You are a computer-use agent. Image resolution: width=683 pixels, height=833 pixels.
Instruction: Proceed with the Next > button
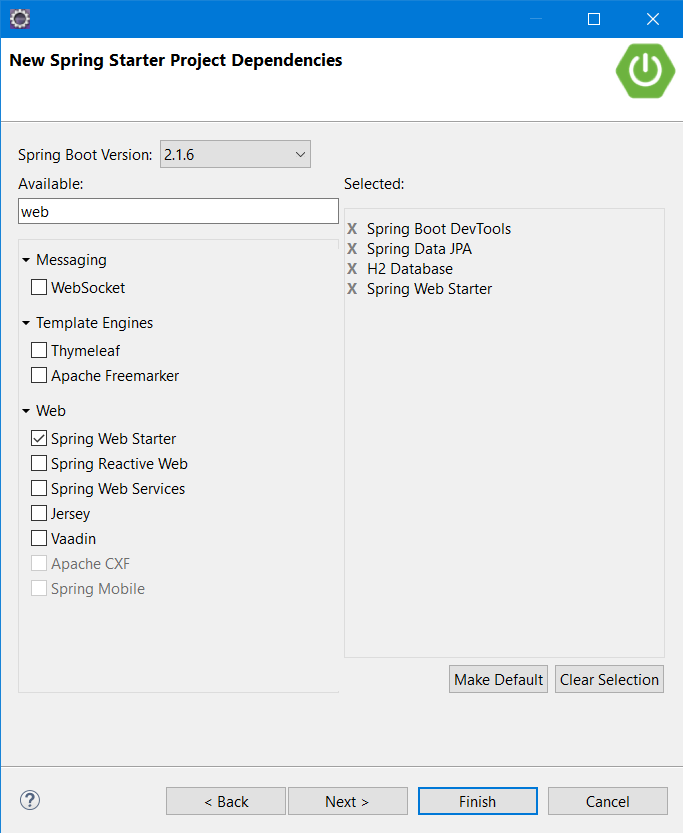[x=347, y=801]
